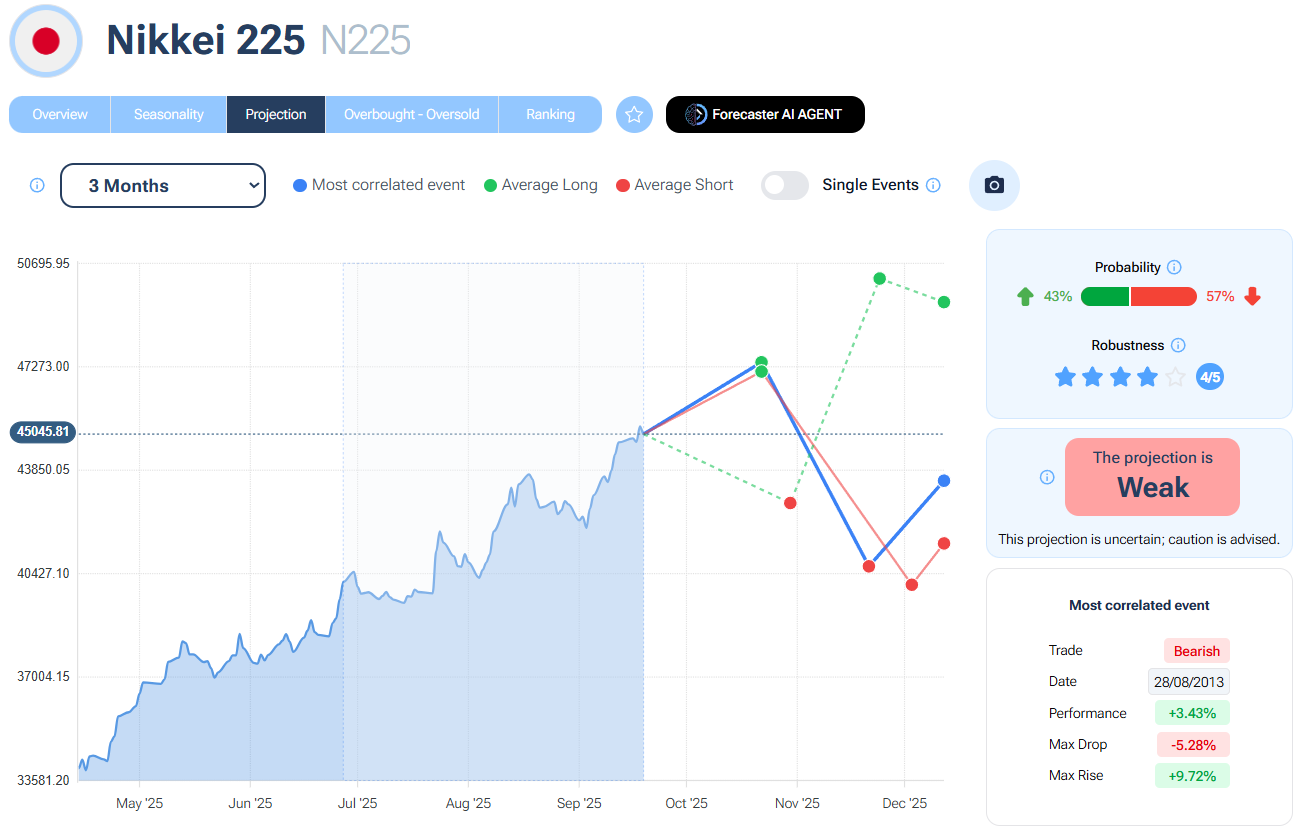Viewport: 1305px width, 834px height.
Task: Select the highest green Average Long point
Action: pos(880,278)
